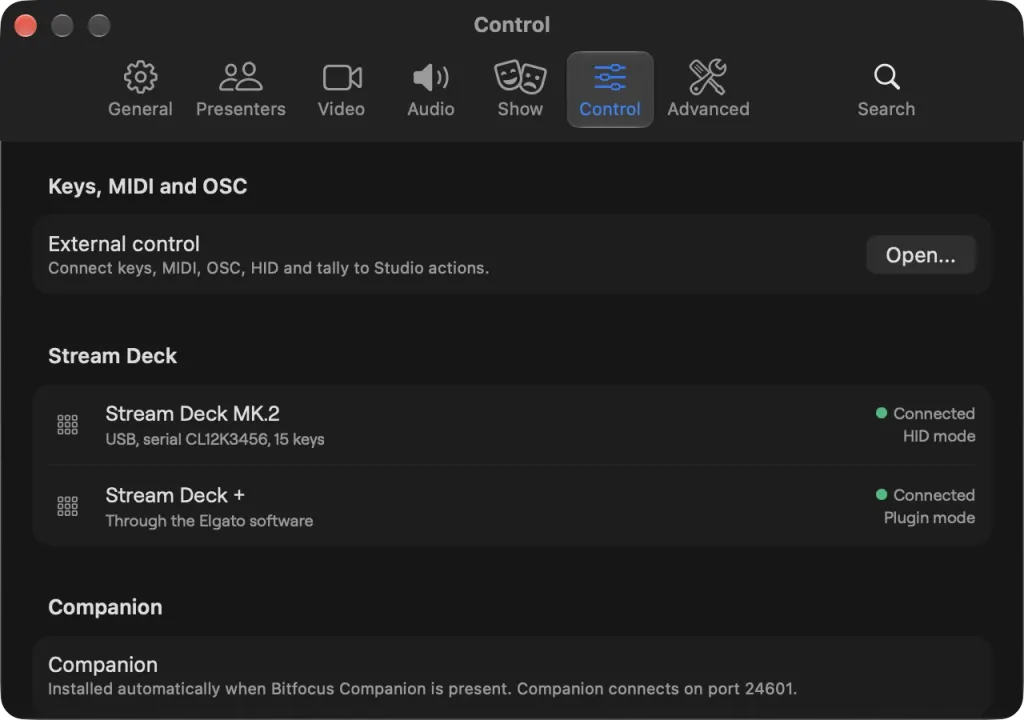The image size is (1024, 720).
Task: Select the Control sliders icon
Action: [610, 77]
